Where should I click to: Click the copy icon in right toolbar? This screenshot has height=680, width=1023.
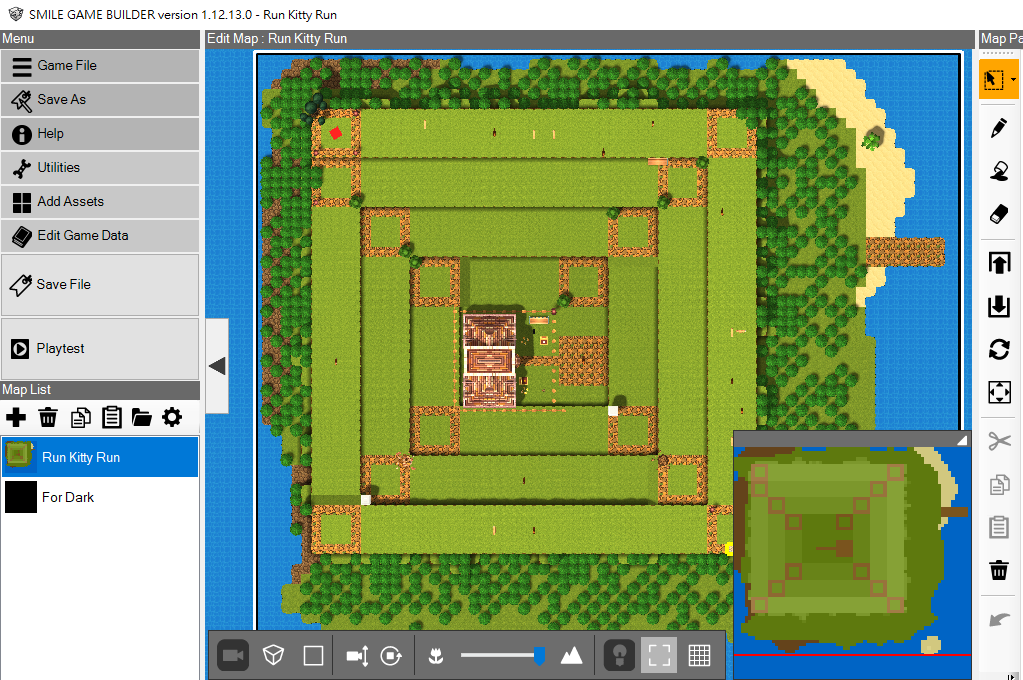click(999, 485)
